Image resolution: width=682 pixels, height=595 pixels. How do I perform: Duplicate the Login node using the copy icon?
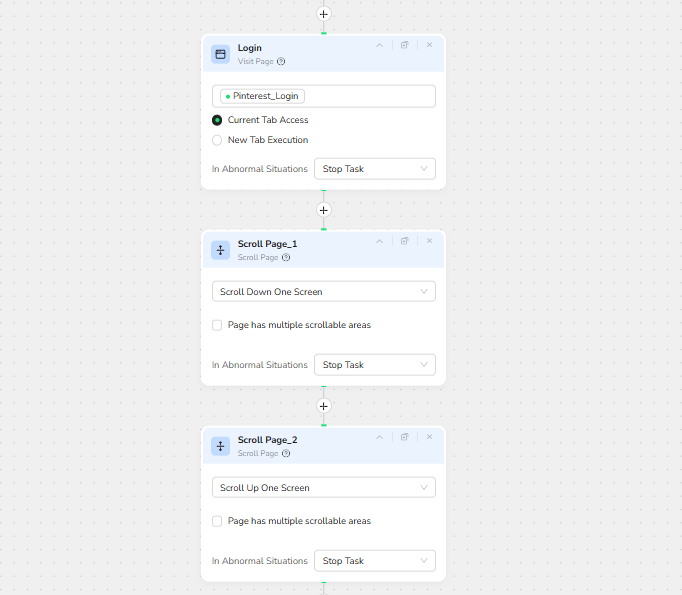coord(405,45)
